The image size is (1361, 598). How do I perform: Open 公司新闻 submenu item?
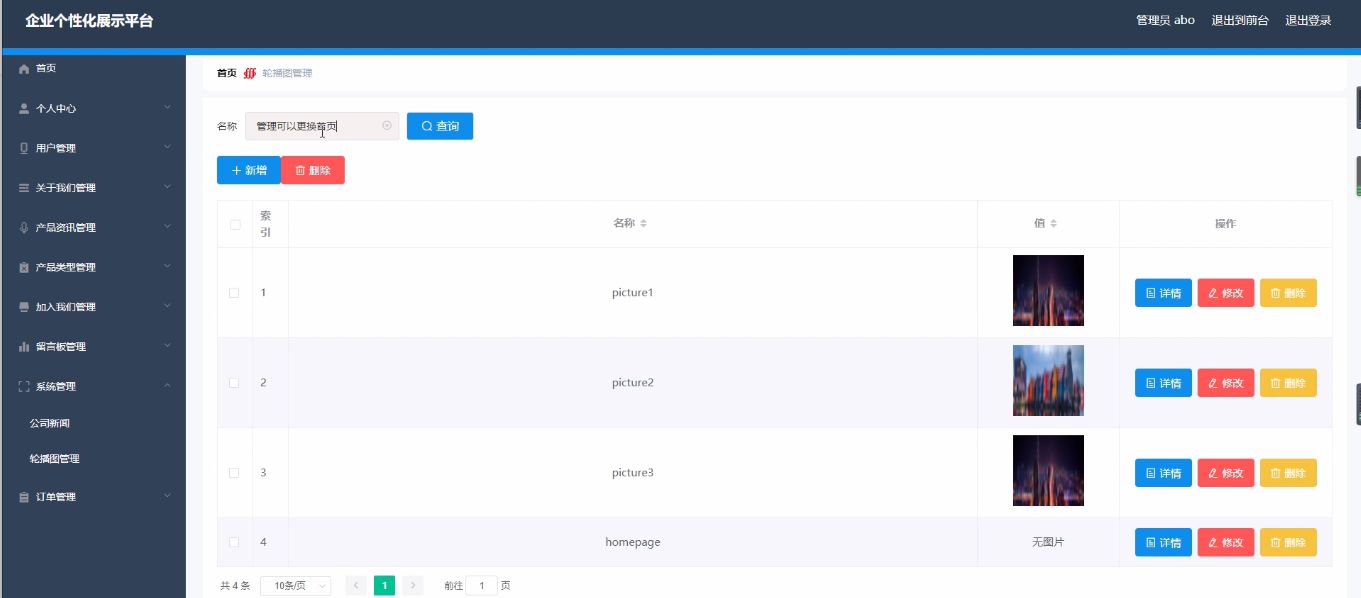click(x=50, y=423)
